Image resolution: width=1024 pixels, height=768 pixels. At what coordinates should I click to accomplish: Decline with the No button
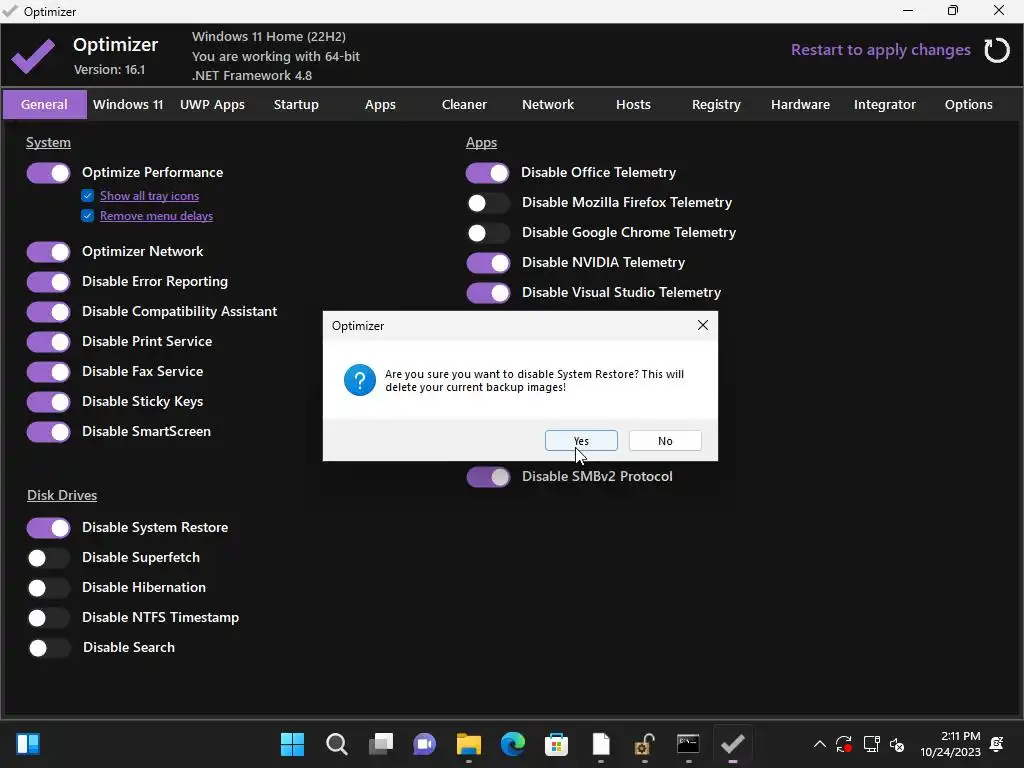click(x=665, y=441)
